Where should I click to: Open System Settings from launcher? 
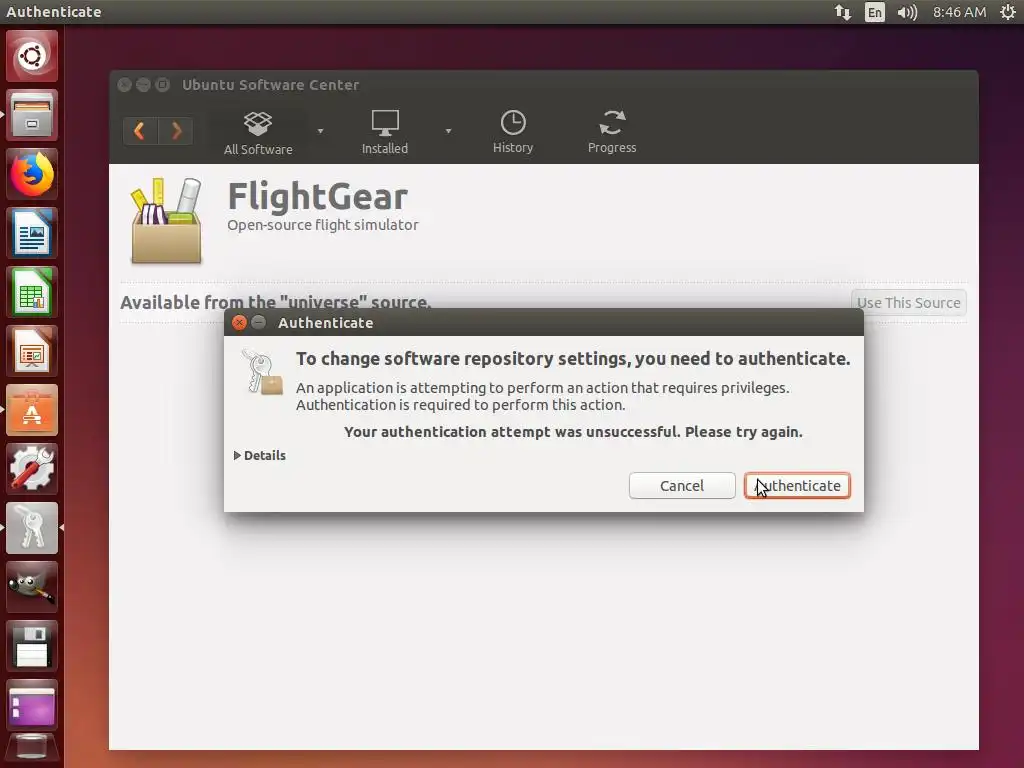(32, 469)
